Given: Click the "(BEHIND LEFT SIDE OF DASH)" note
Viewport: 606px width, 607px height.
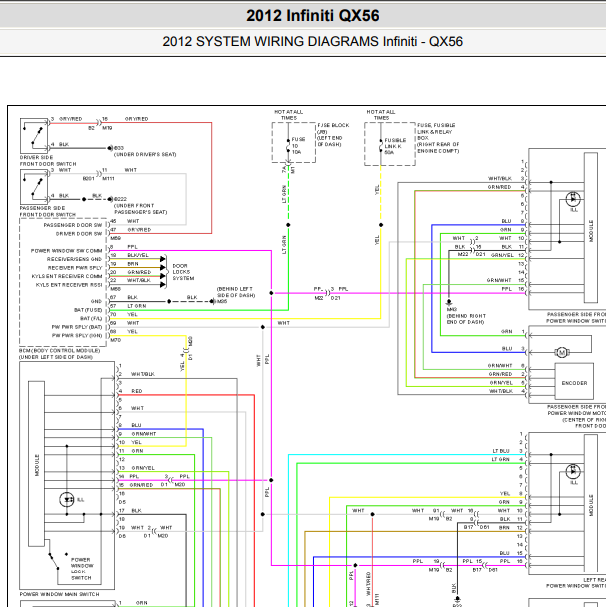Looking at the screenshot, I should click(236, 292).
